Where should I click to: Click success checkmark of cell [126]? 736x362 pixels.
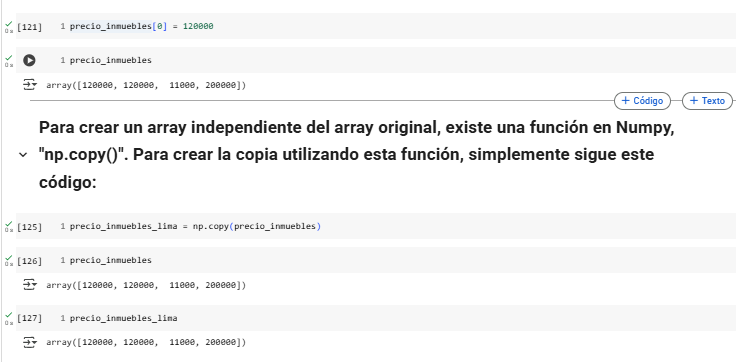(x=8, y=258)
